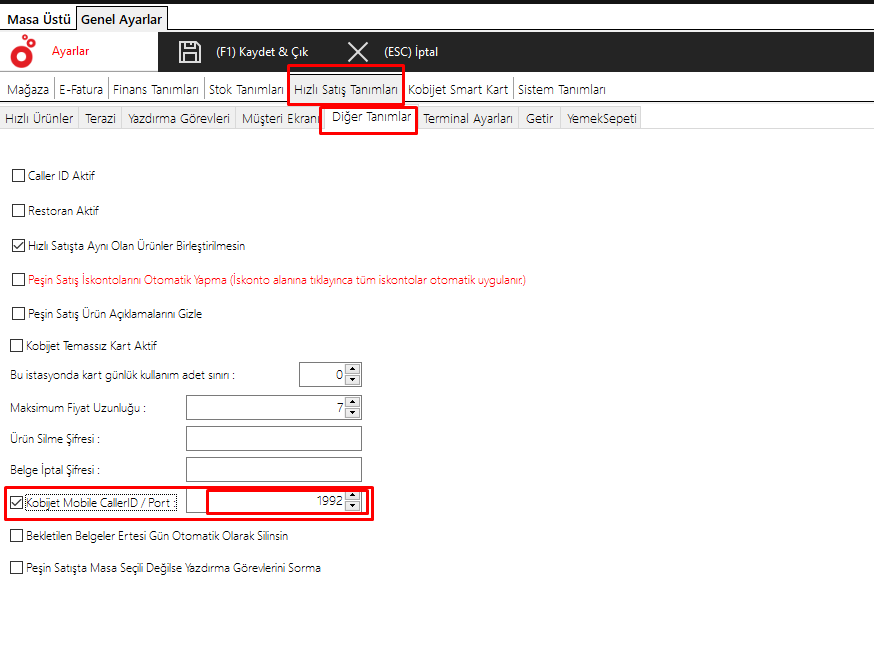The image size is (874, 657).
Task: Click the Belge İptal Şifresi field
Action: tap(274, 470)
